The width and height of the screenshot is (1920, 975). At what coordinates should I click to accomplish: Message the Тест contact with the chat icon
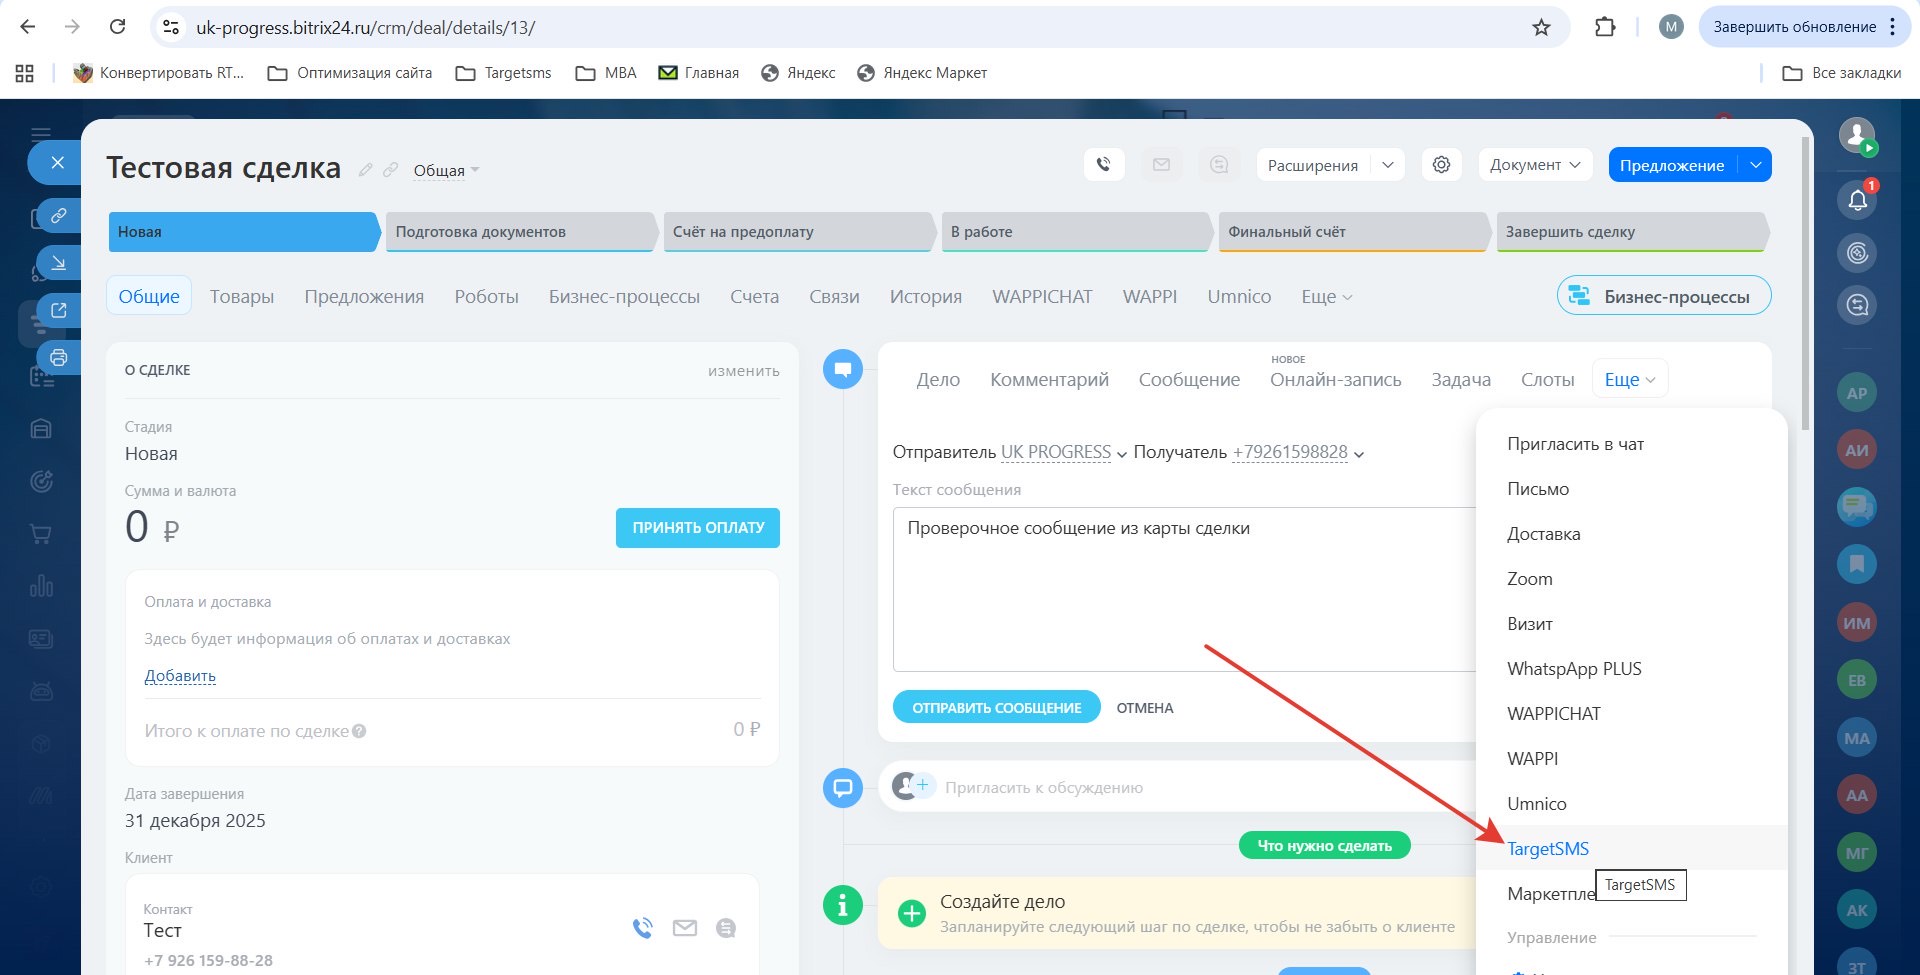[x=726, y=928]
